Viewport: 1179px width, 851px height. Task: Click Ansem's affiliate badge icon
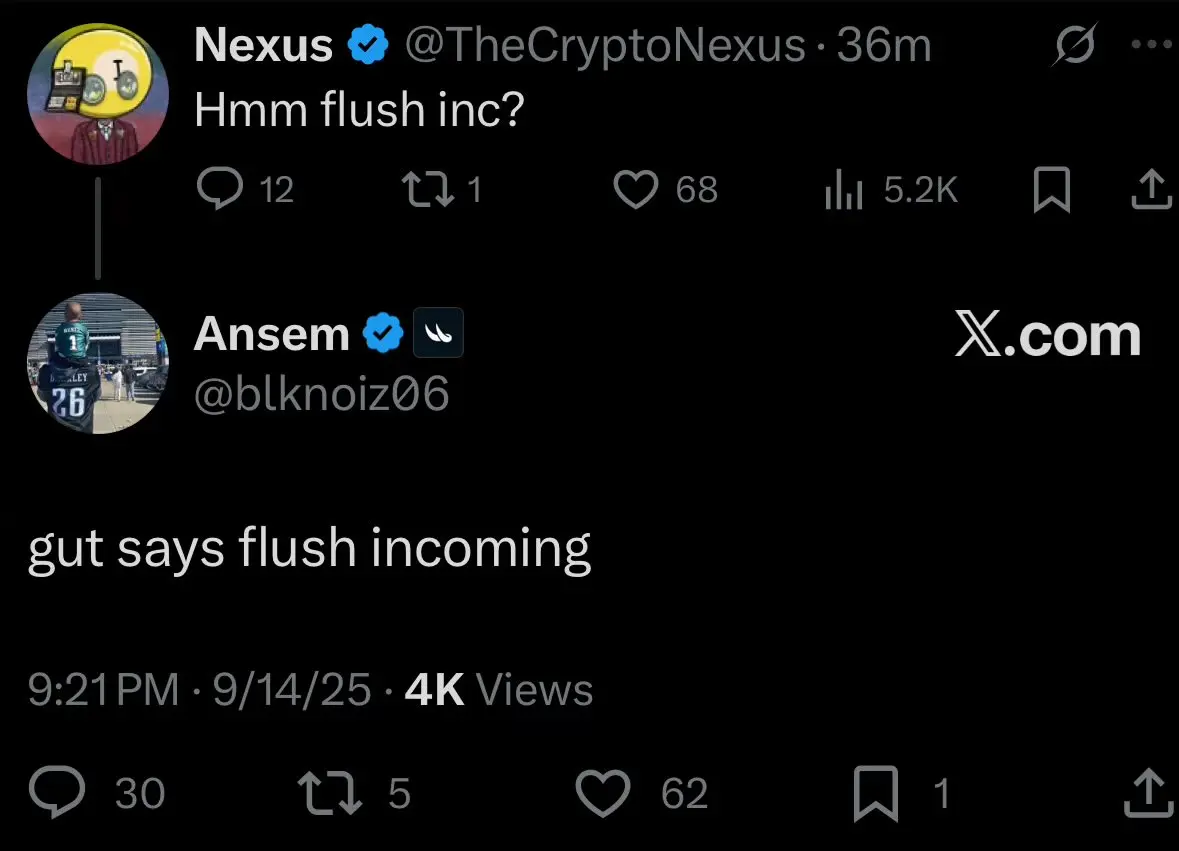coord(438,333)
